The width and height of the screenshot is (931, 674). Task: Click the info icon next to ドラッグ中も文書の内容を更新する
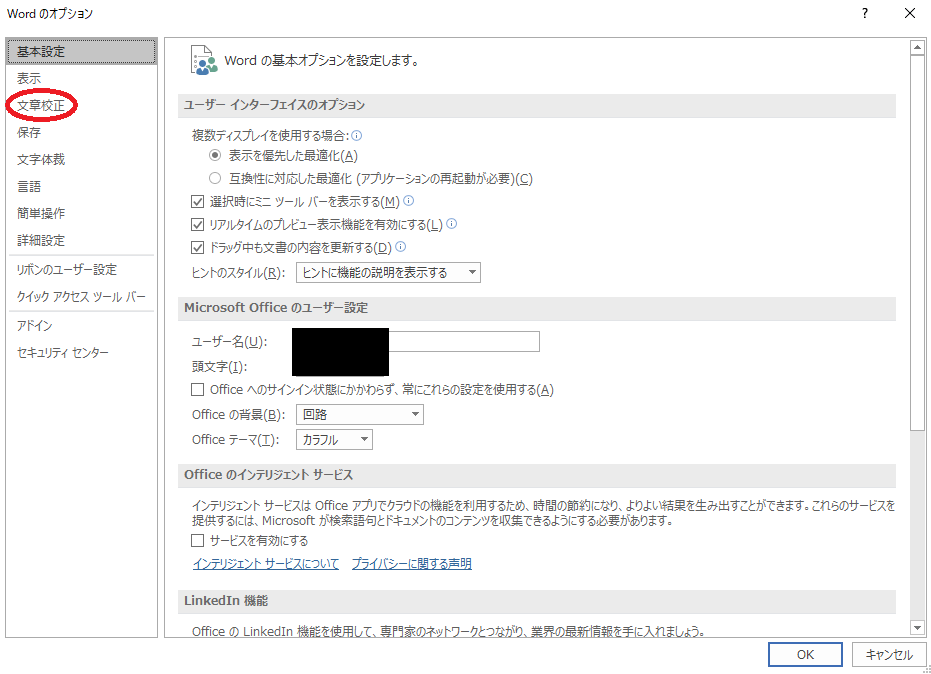[x=401, y=246]
